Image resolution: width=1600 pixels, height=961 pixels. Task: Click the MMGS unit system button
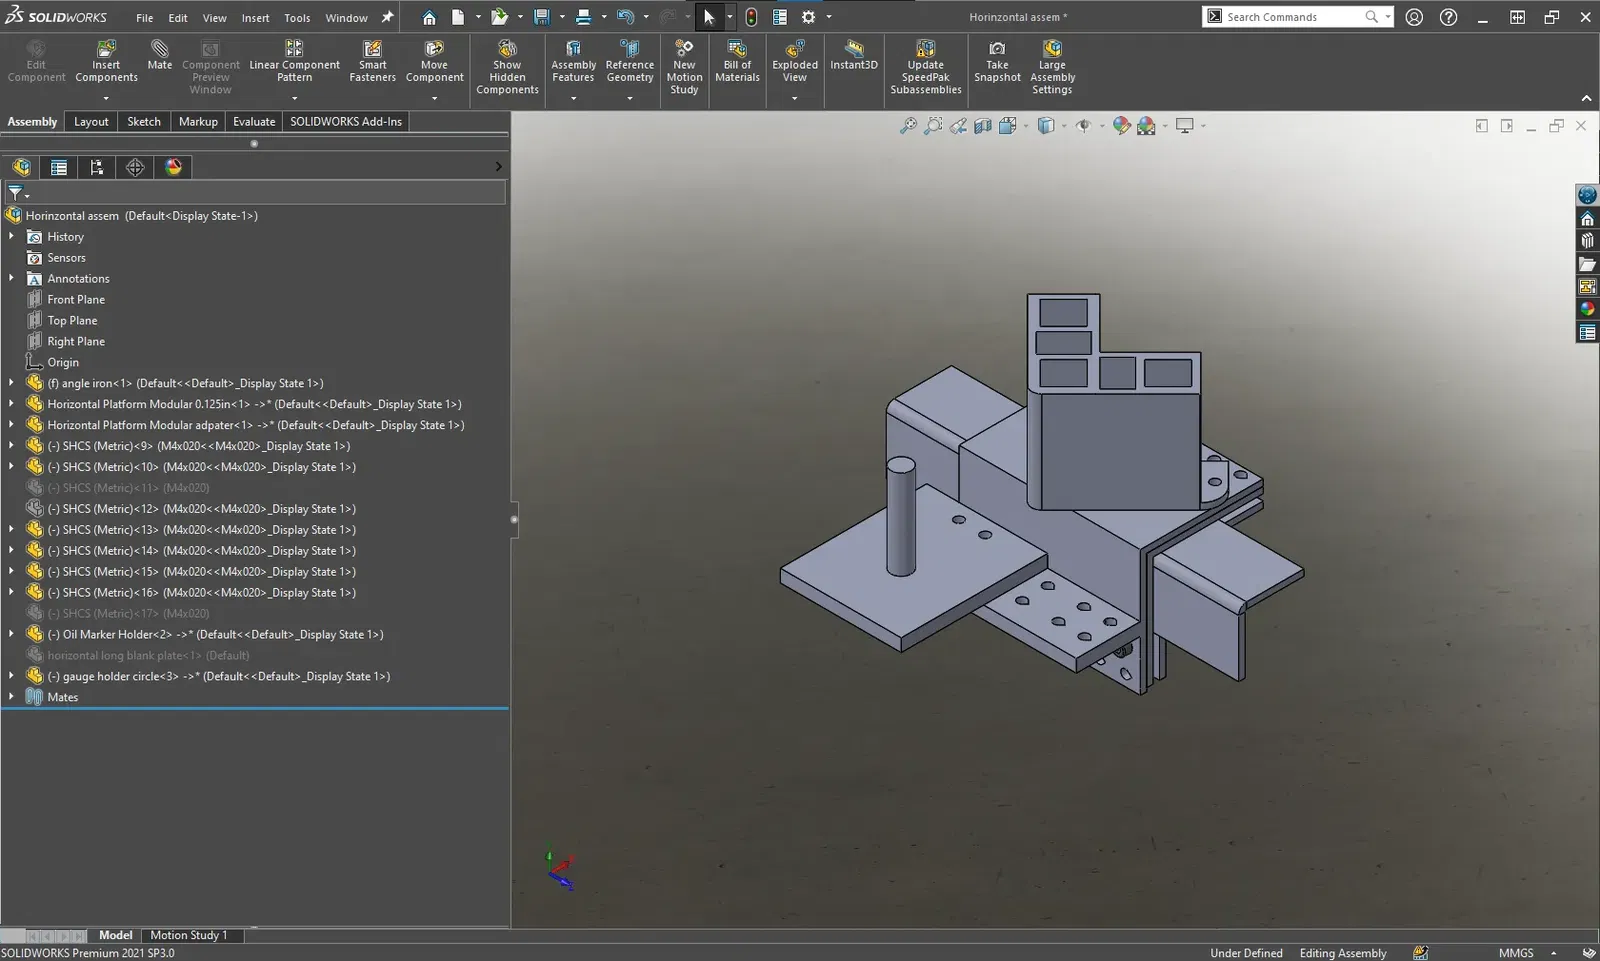coord(1515,953)
